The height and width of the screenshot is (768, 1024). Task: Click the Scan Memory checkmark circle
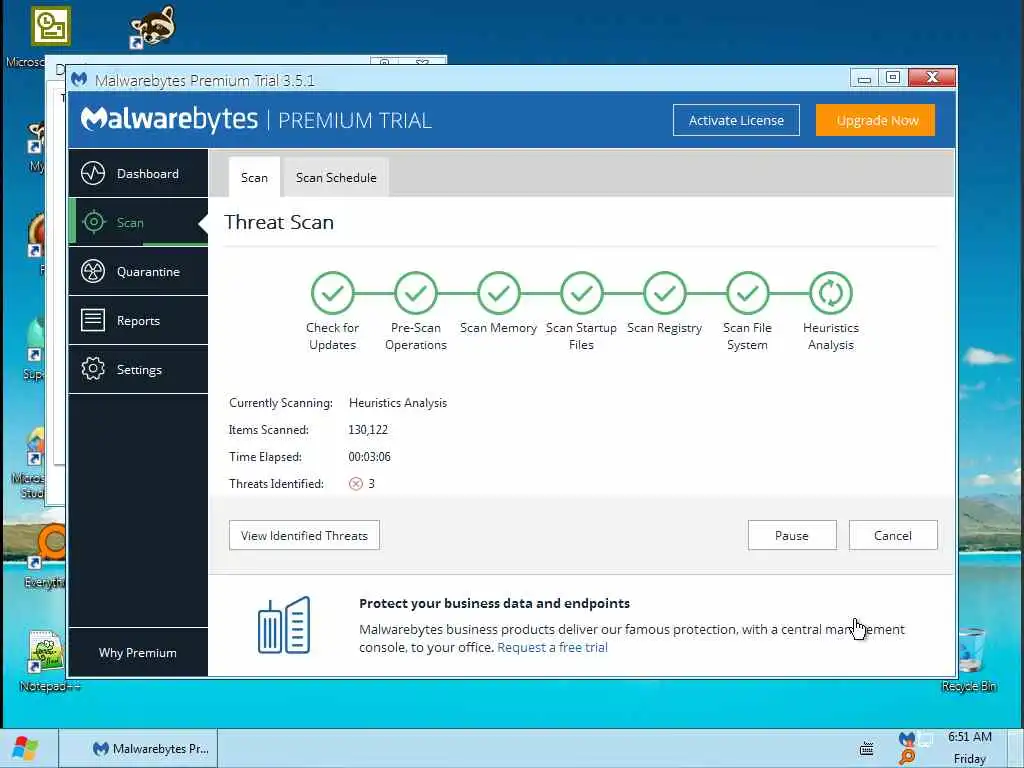[x=498, y=293]
